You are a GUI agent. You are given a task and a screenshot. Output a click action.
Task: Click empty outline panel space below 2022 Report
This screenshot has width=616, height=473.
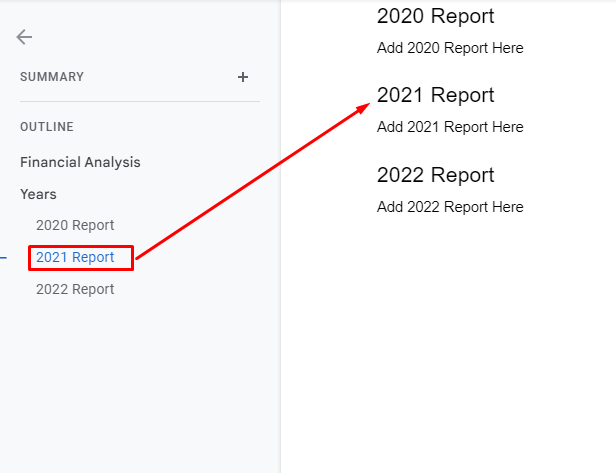click(x=140, y=385)
